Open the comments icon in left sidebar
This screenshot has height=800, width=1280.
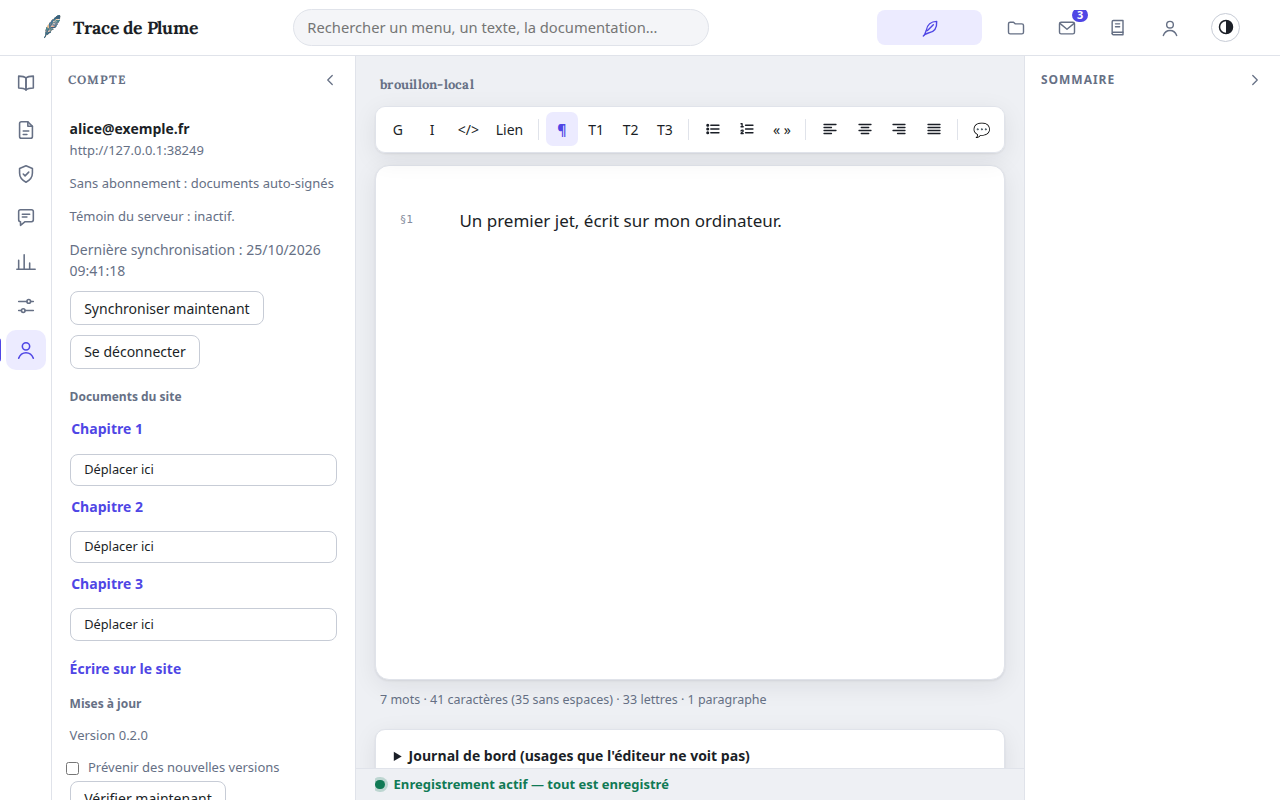26,218
